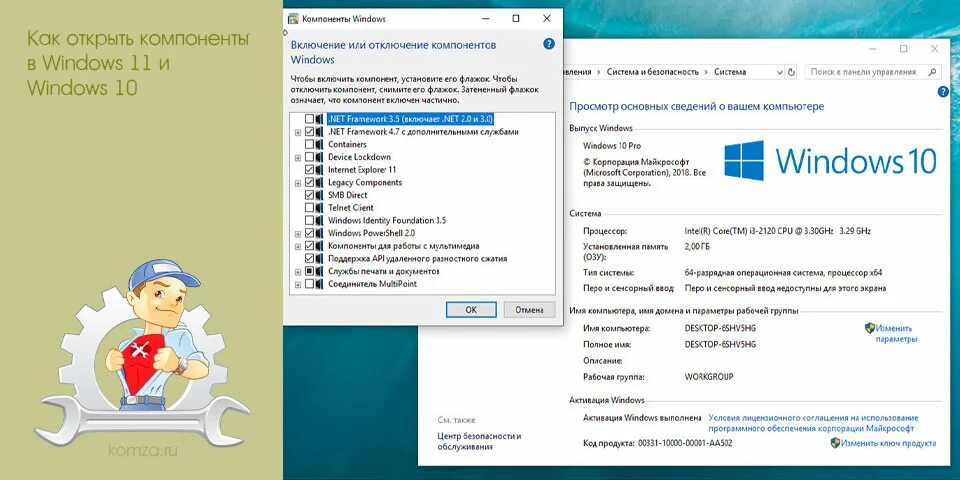Open help in Компоненты Windows dialog
The image size is (960, 480).
pyautogui.click(x=549, y=44)
